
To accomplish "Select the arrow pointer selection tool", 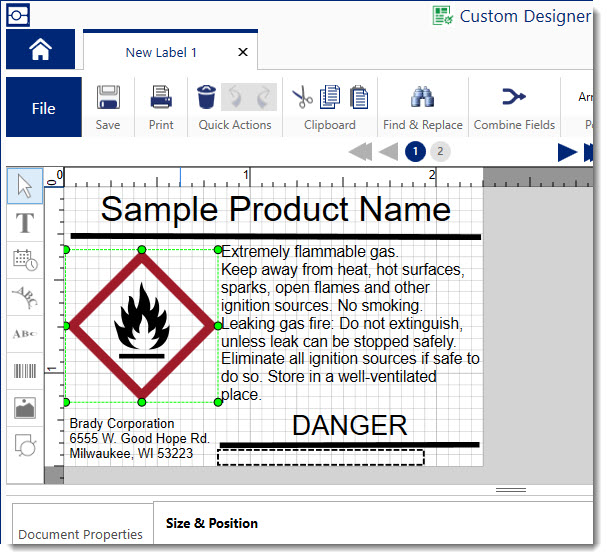I will (x=25, y=185).
